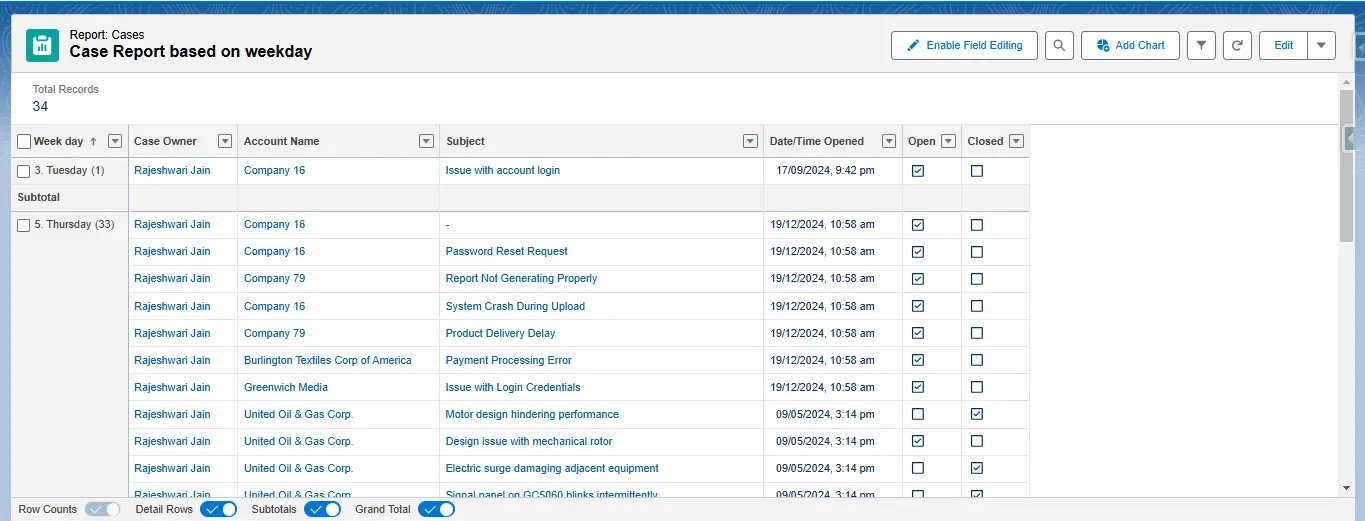Expand the Account Name column menu
This screenshot has height=521, width=1365.
(426, 142)
